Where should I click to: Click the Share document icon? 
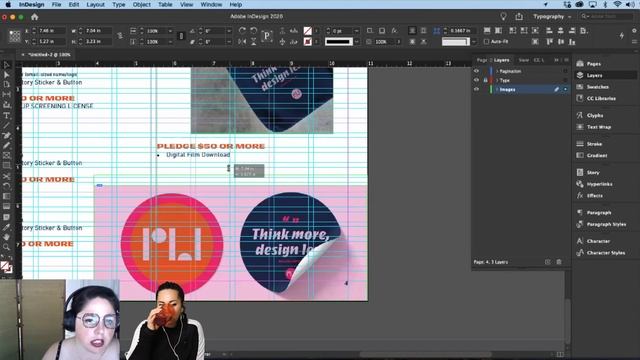pyautogui.click(x=519, y=16)
